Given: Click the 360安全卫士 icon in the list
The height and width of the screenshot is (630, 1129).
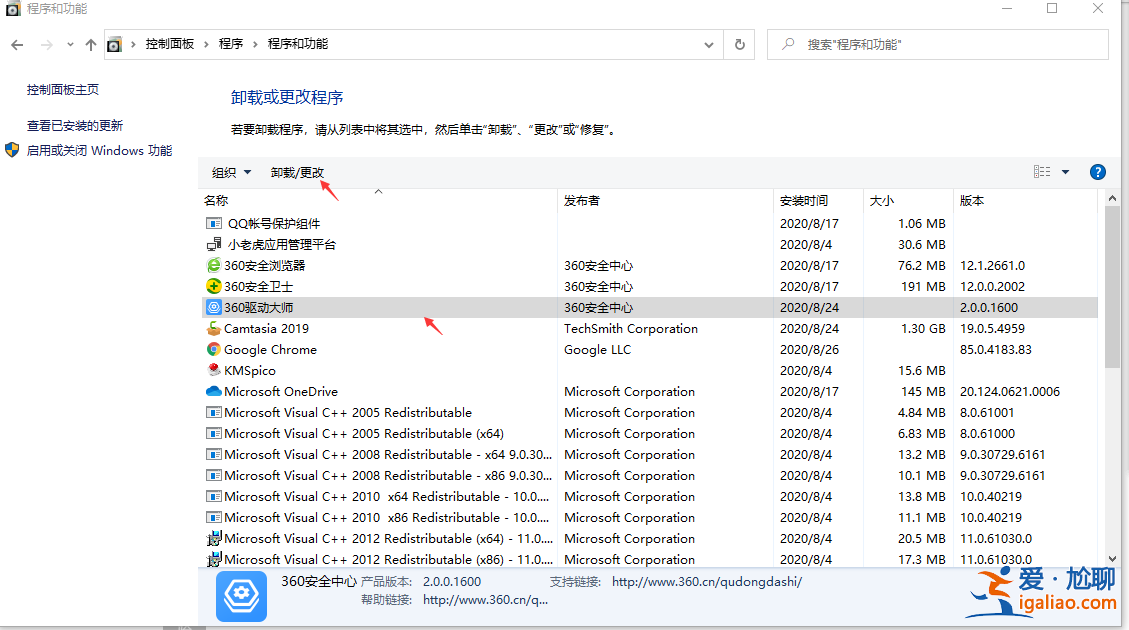Looking at the screenshot, I should click(x=214, y=286).
